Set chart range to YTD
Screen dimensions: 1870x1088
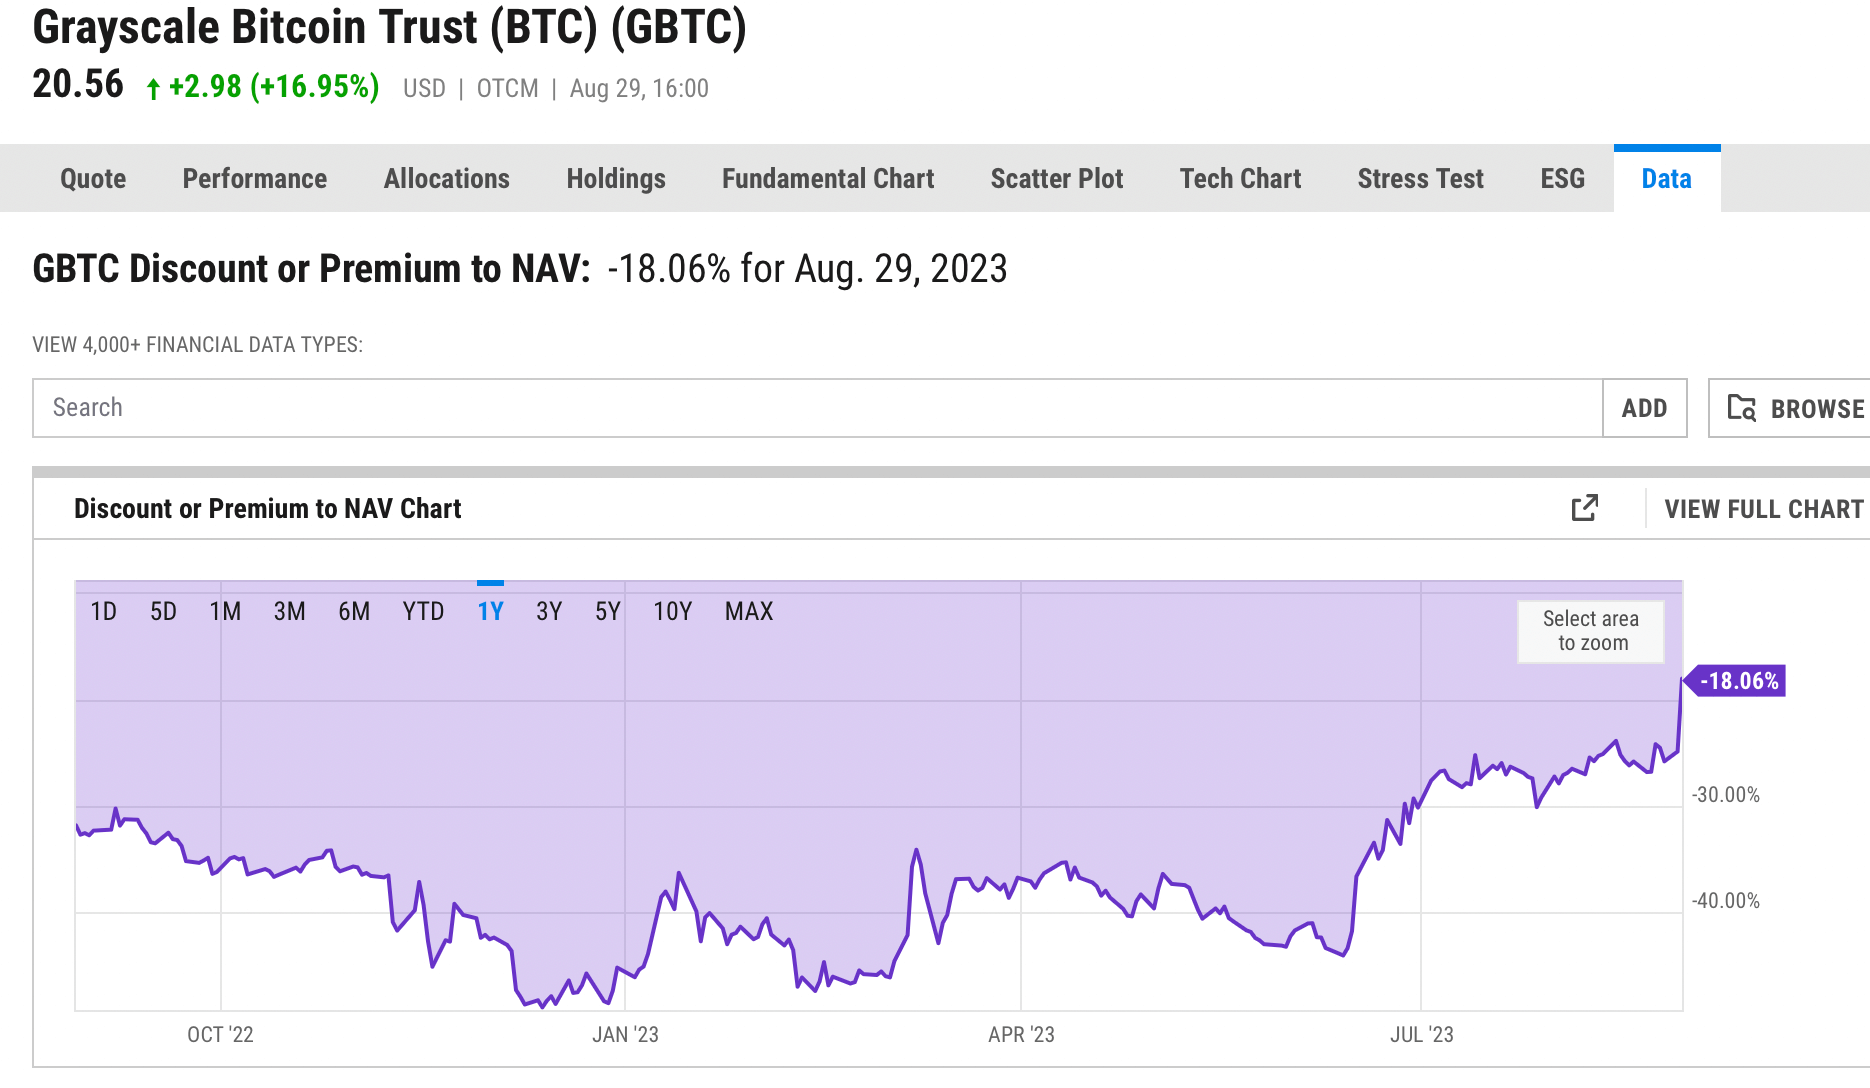(x=423, y=611)
